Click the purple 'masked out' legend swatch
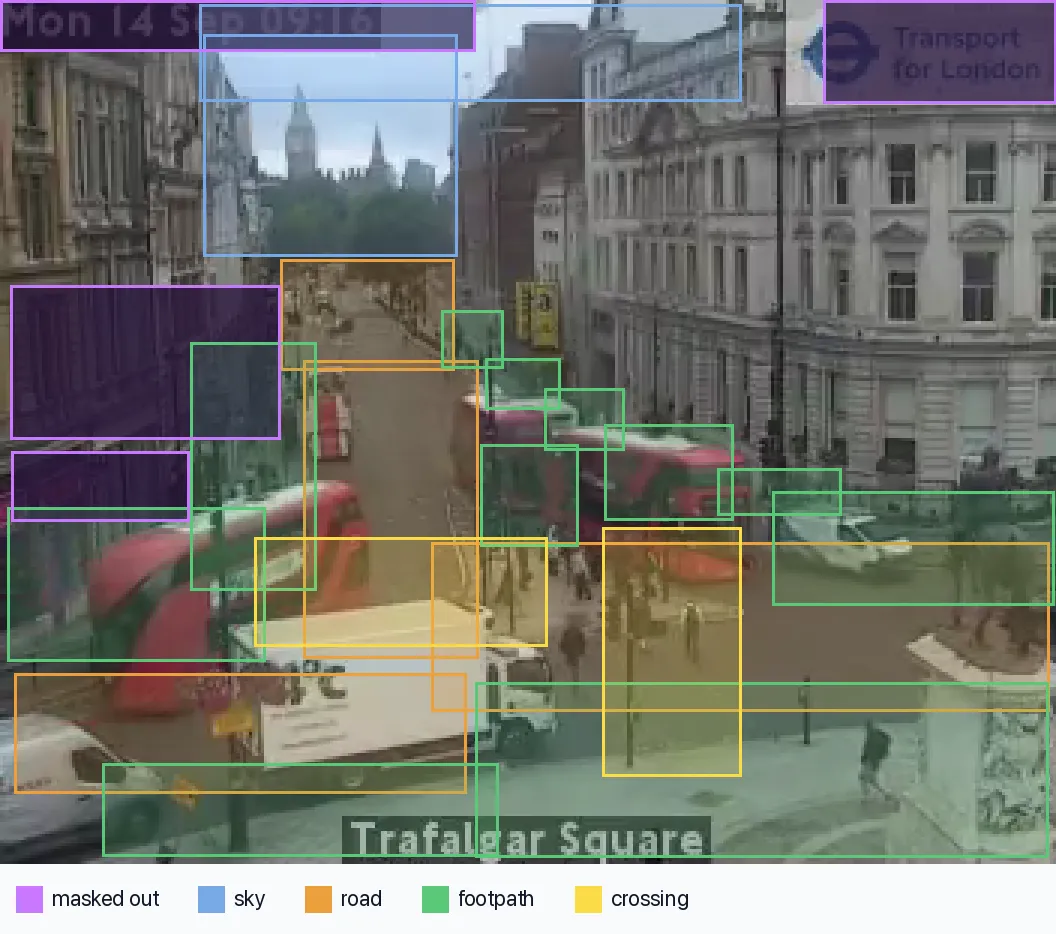 coord(29,900)
